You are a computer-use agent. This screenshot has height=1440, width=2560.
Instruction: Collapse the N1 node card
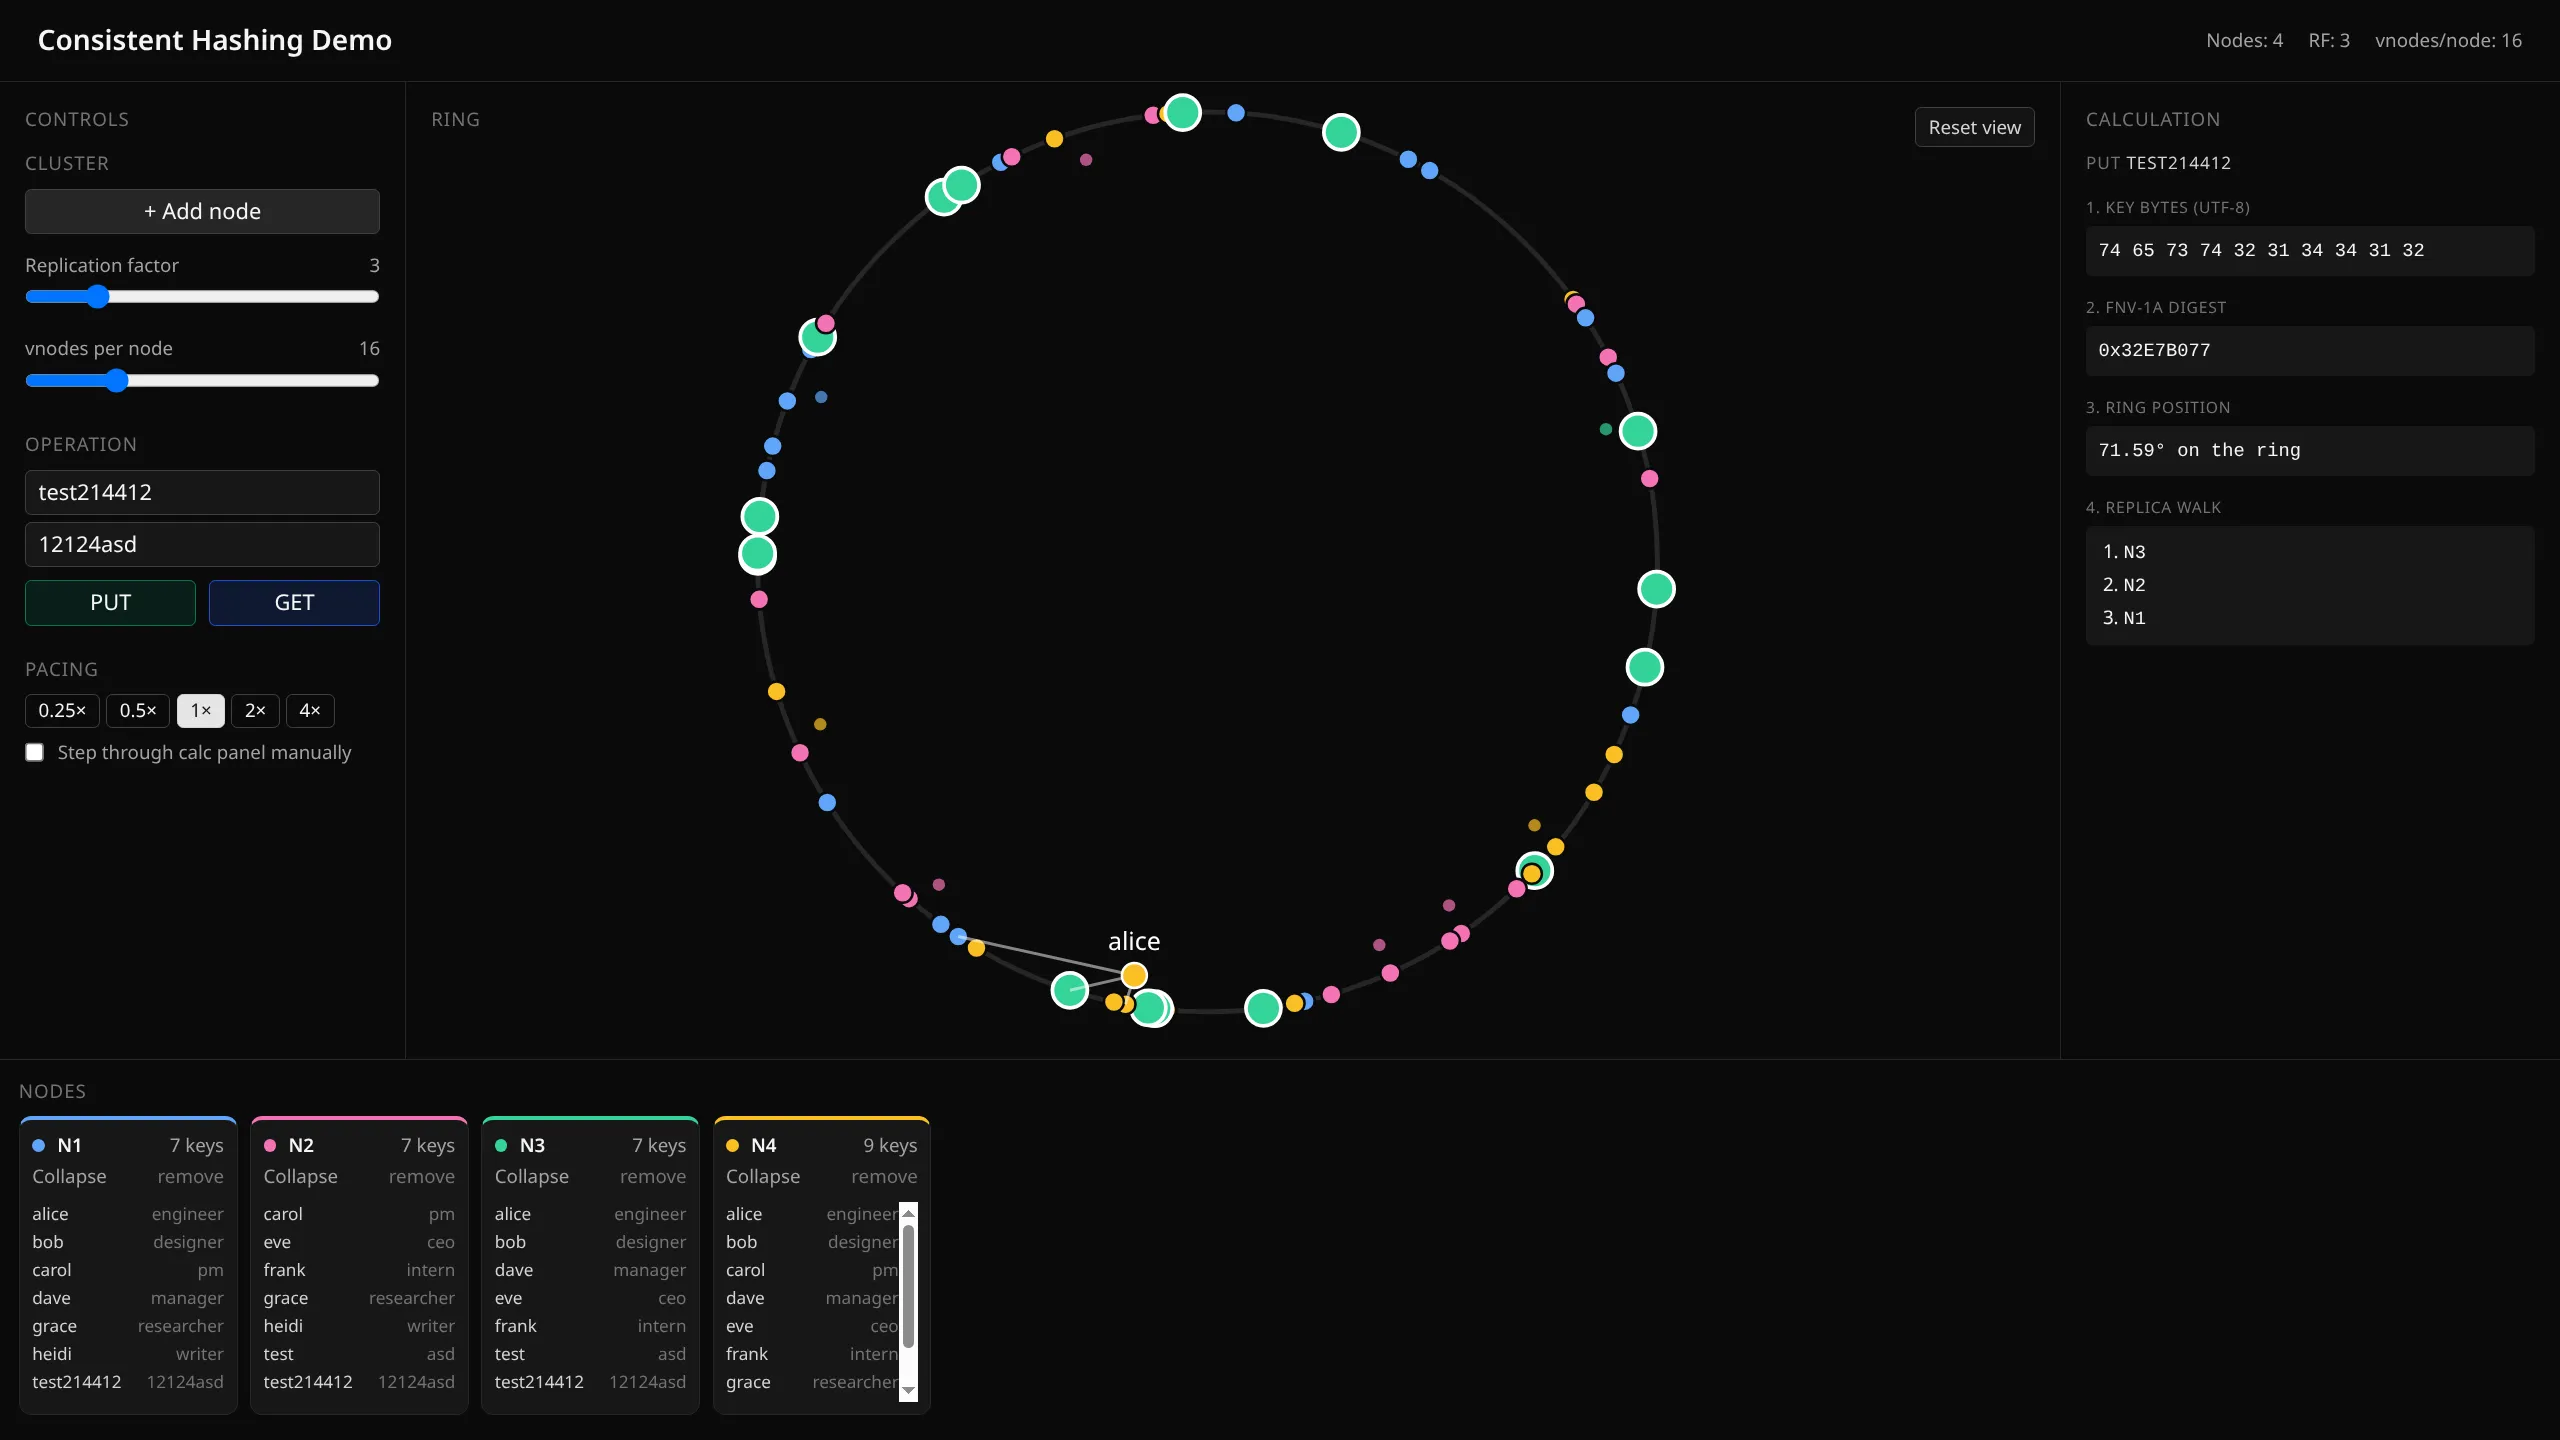(x=69, y=1176)
